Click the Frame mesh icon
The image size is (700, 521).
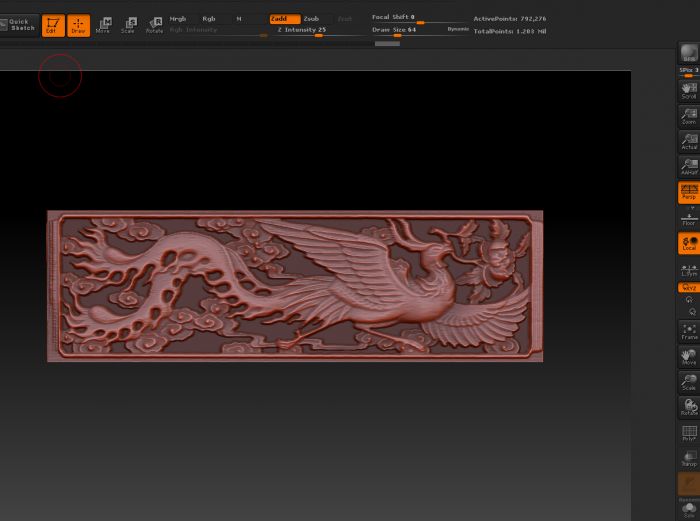(x=689, y=332)
